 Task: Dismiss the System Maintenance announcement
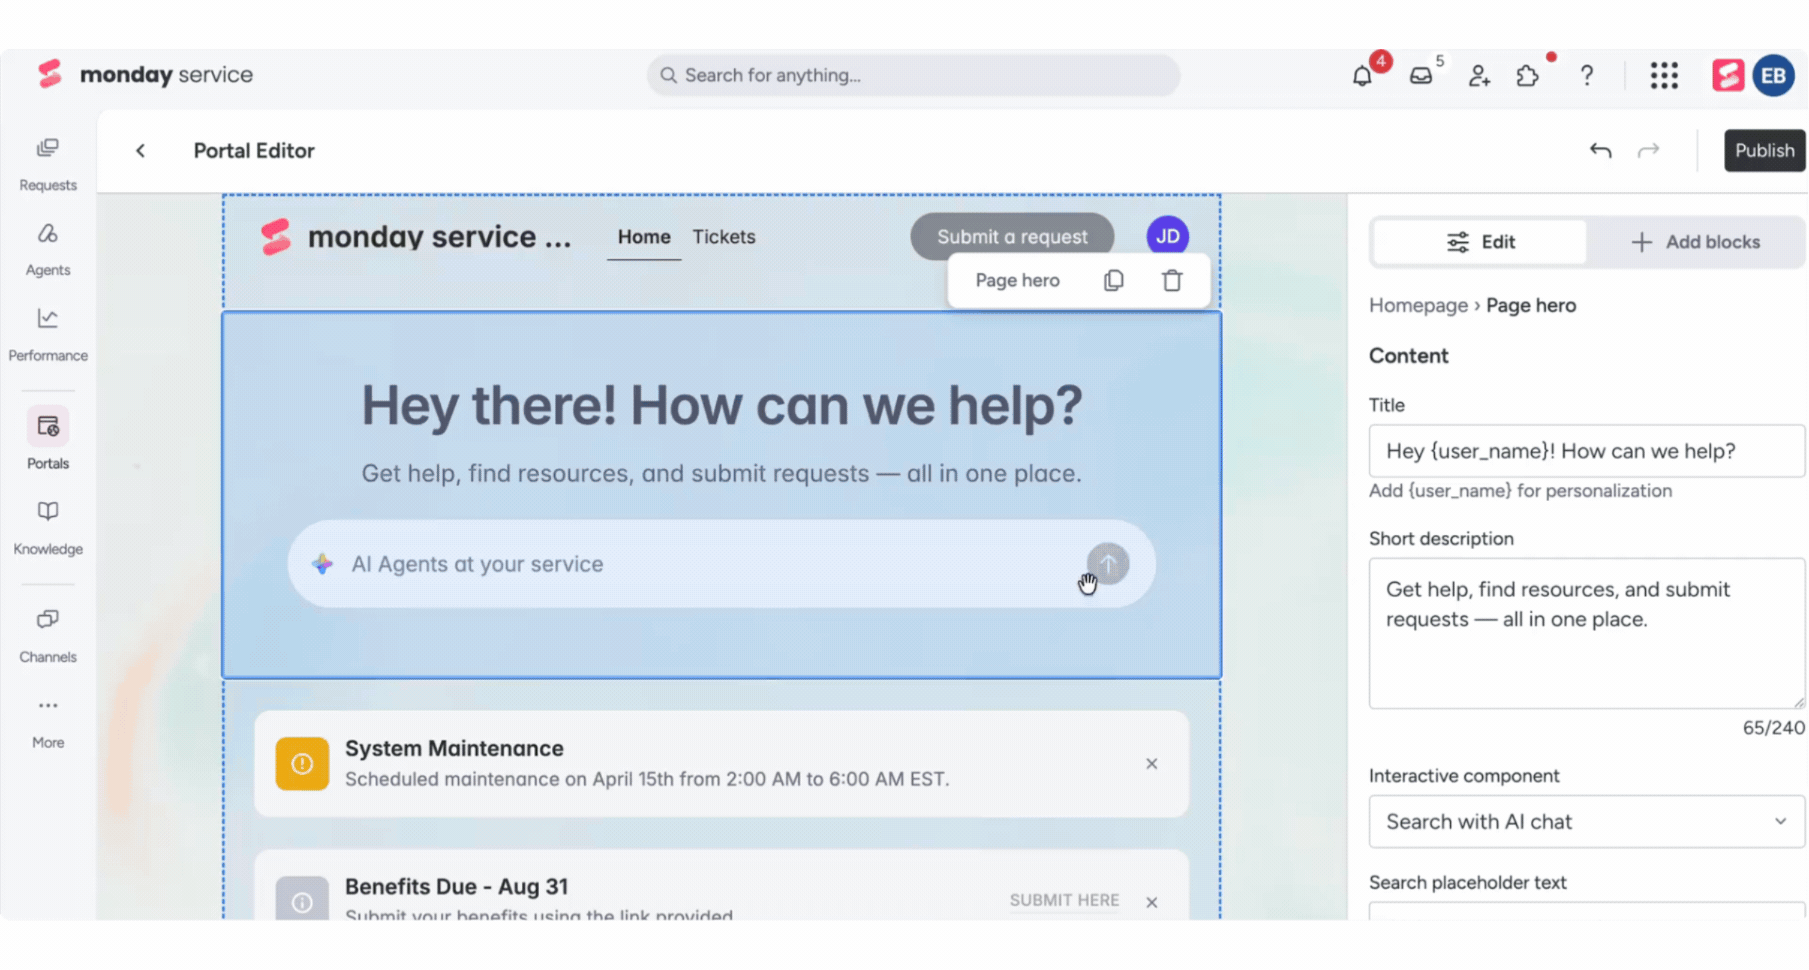click(1152, 764)
